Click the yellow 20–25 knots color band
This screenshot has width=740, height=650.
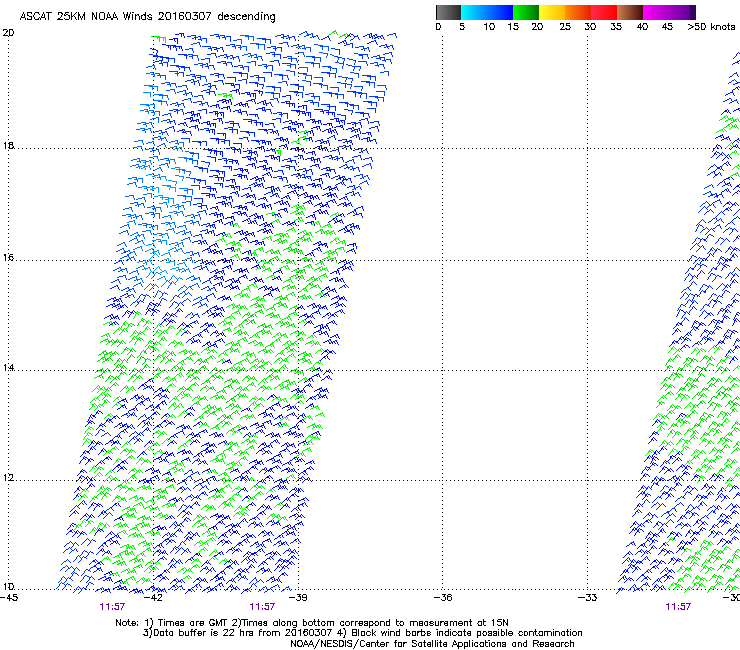pyautogui.click(x=552, y=12)
